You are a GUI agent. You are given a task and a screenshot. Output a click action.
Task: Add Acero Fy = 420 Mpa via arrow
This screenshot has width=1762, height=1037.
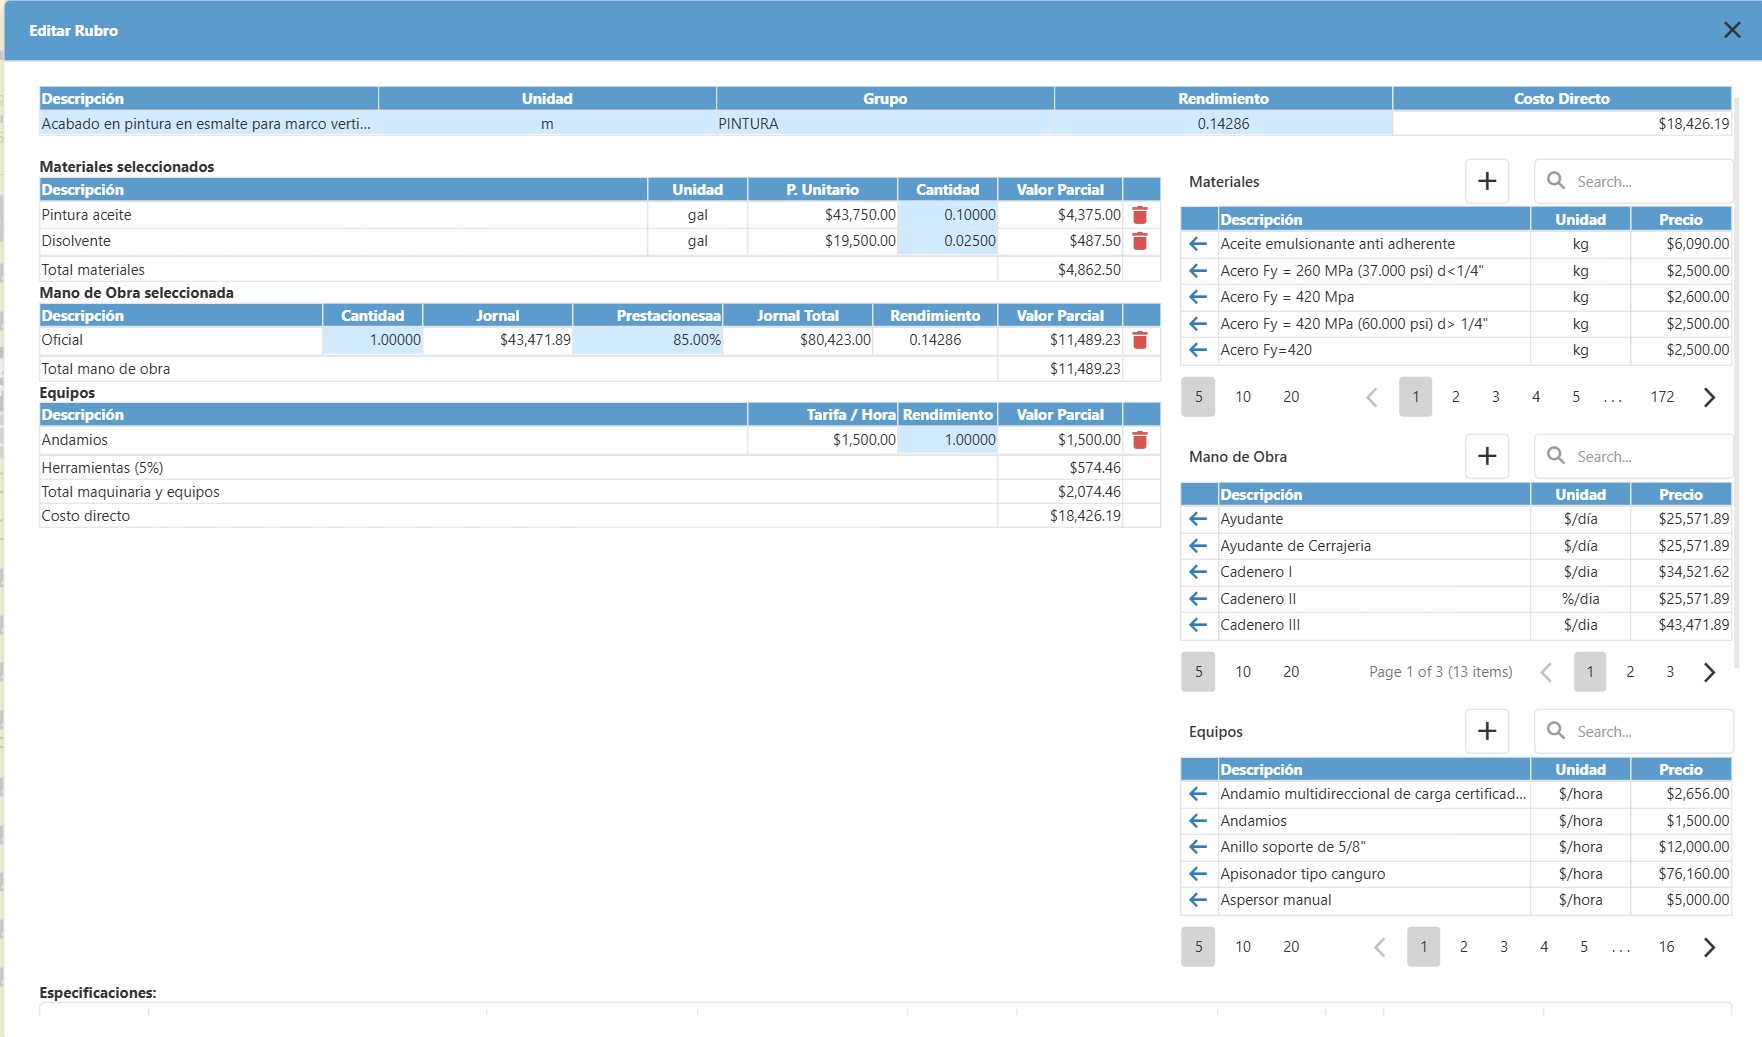coord(1198,297)
